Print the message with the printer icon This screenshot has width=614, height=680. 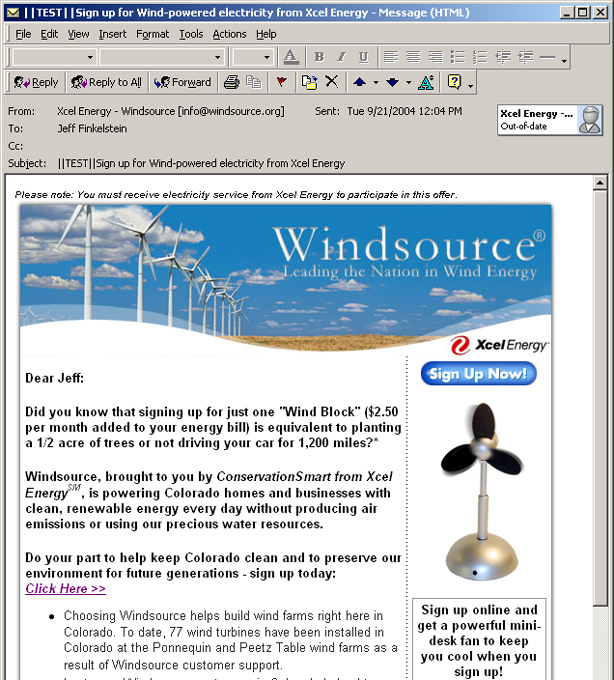coord(232,82)
